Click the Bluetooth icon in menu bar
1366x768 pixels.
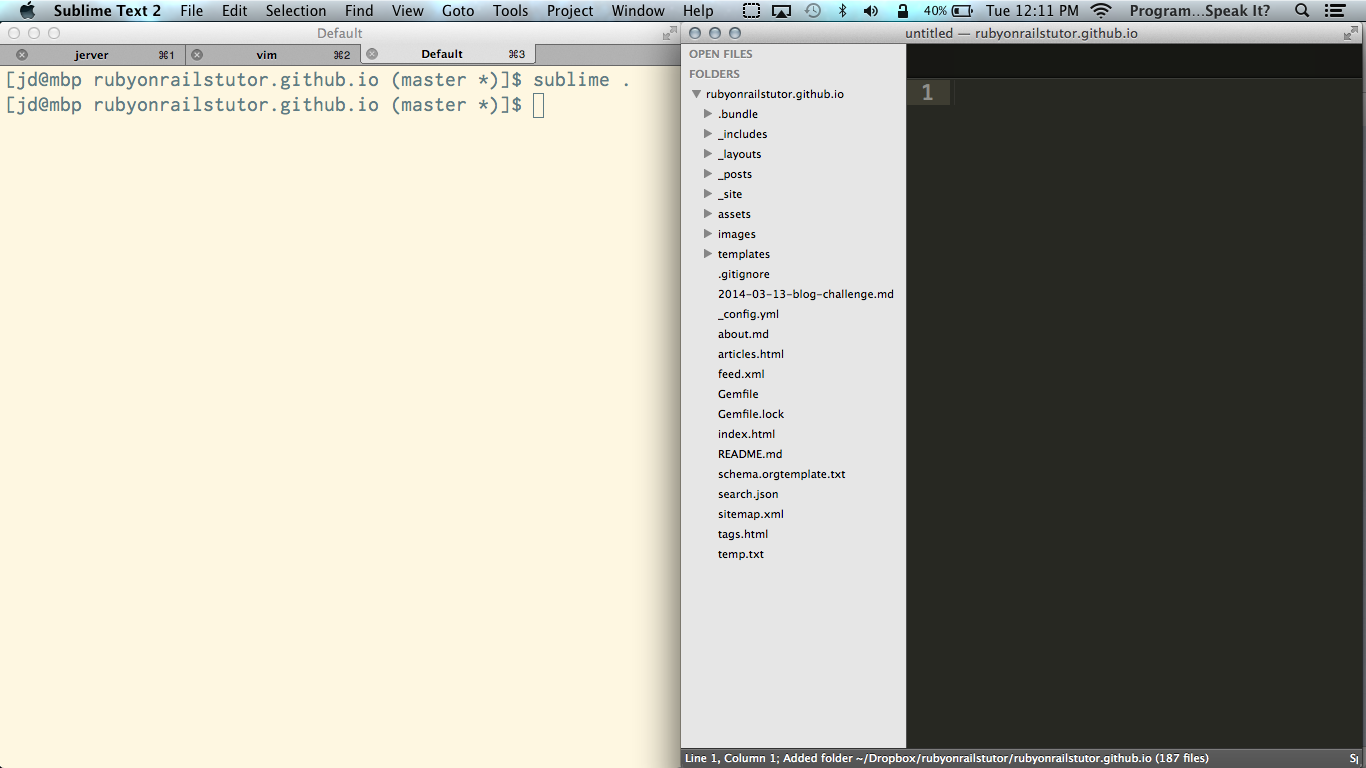point(842,11)
